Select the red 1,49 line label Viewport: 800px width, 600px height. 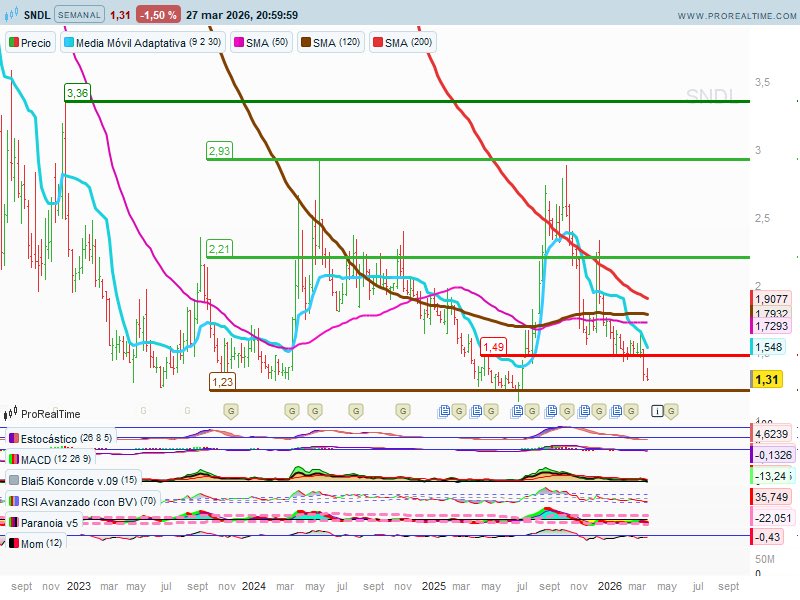point(493,346)
